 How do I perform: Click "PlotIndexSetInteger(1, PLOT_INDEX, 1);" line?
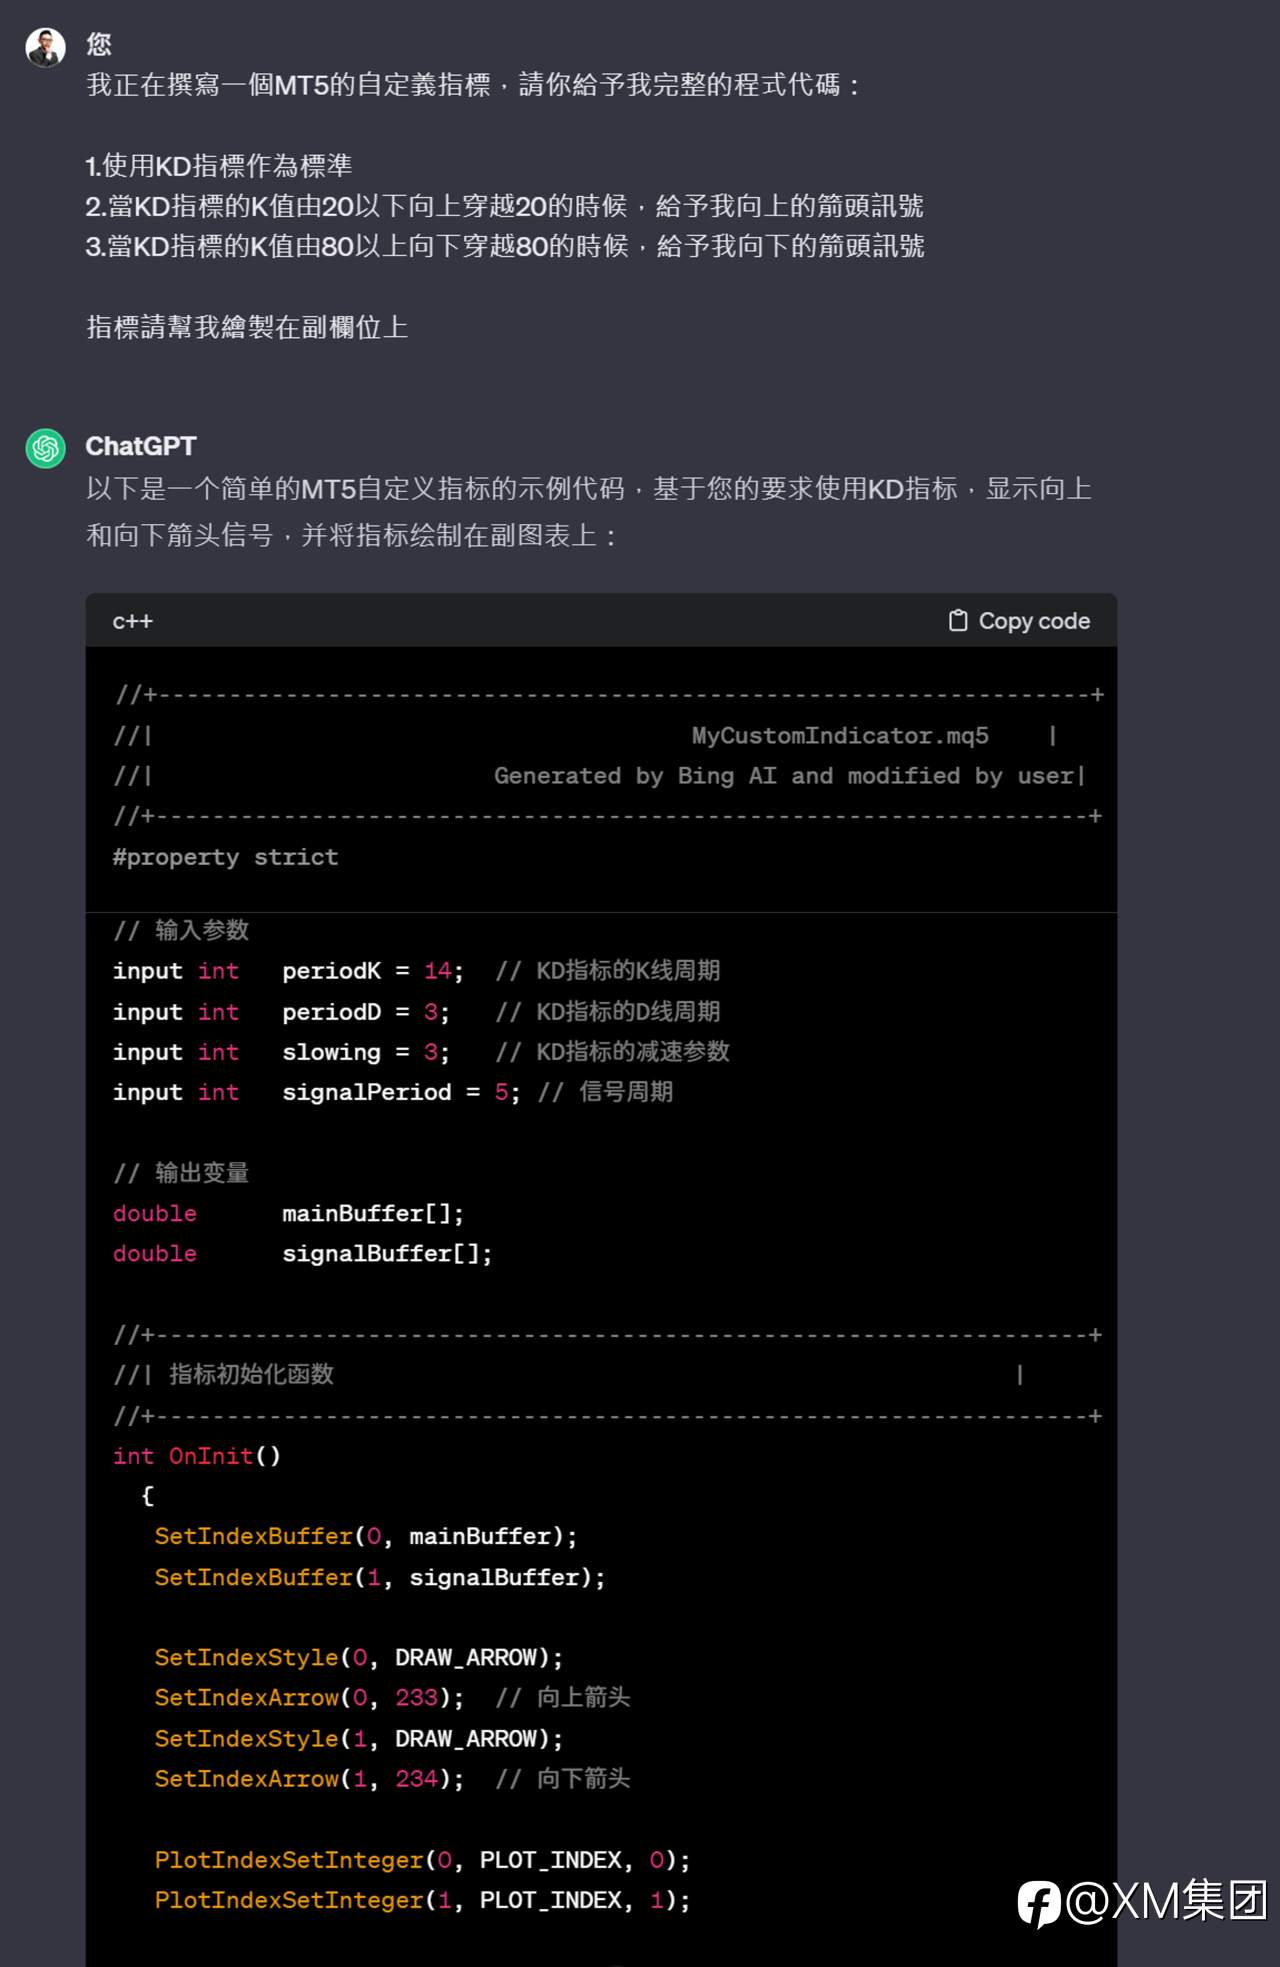[x=422, y=1900]
